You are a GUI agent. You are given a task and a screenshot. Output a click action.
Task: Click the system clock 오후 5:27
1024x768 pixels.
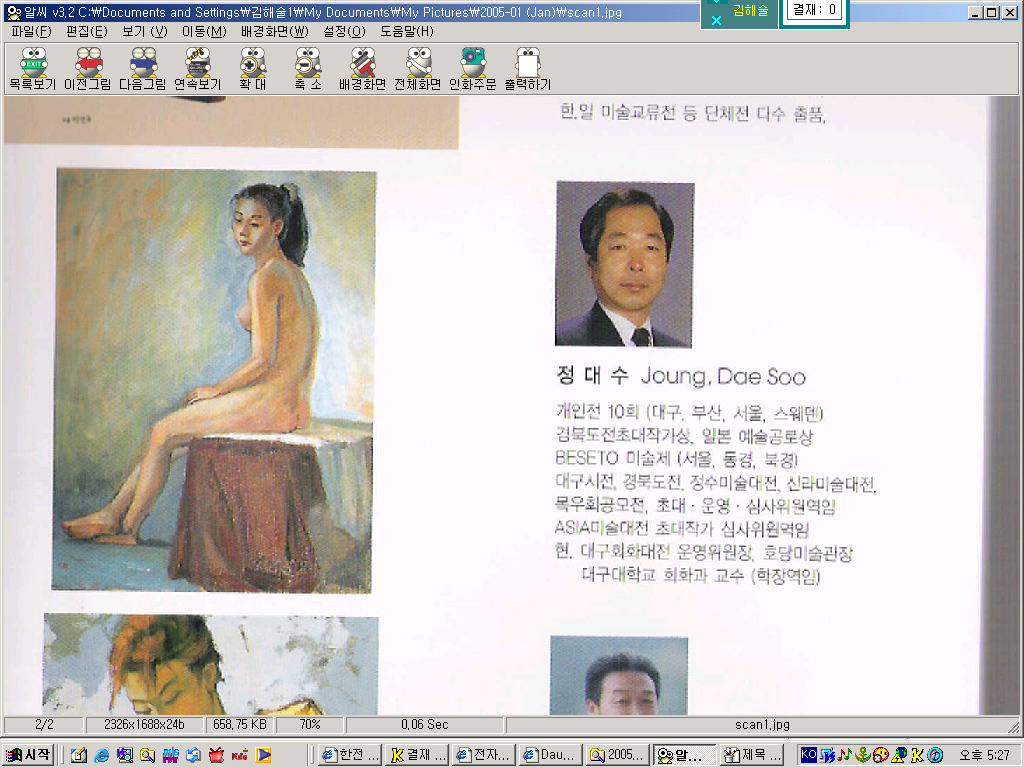(985, 755)
